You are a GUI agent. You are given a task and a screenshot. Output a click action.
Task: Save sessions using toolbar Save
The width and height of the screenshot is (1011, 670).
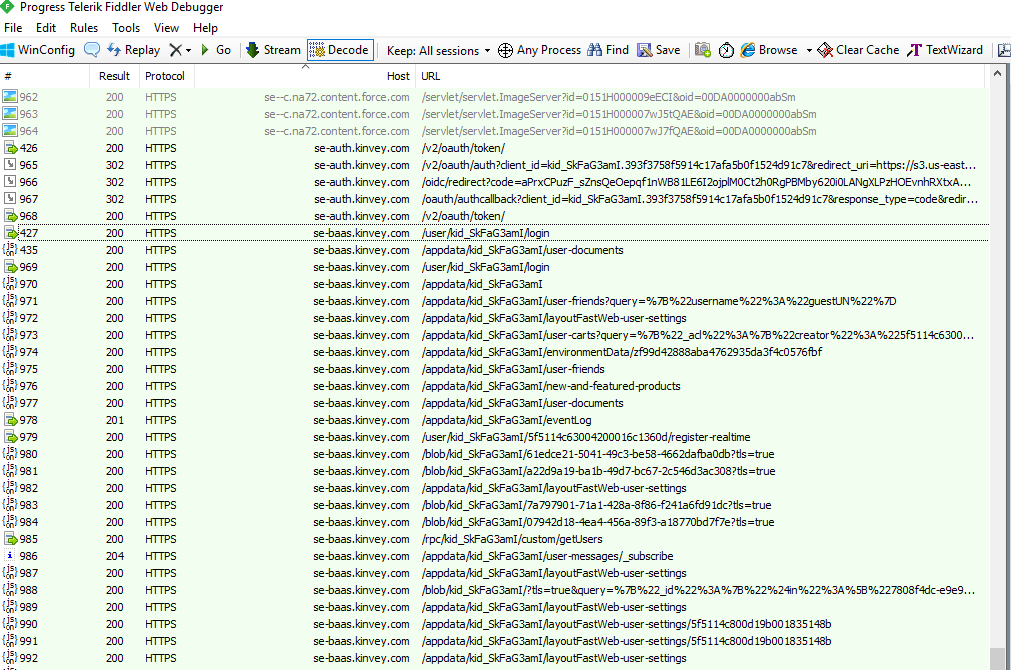click(658, 50)
